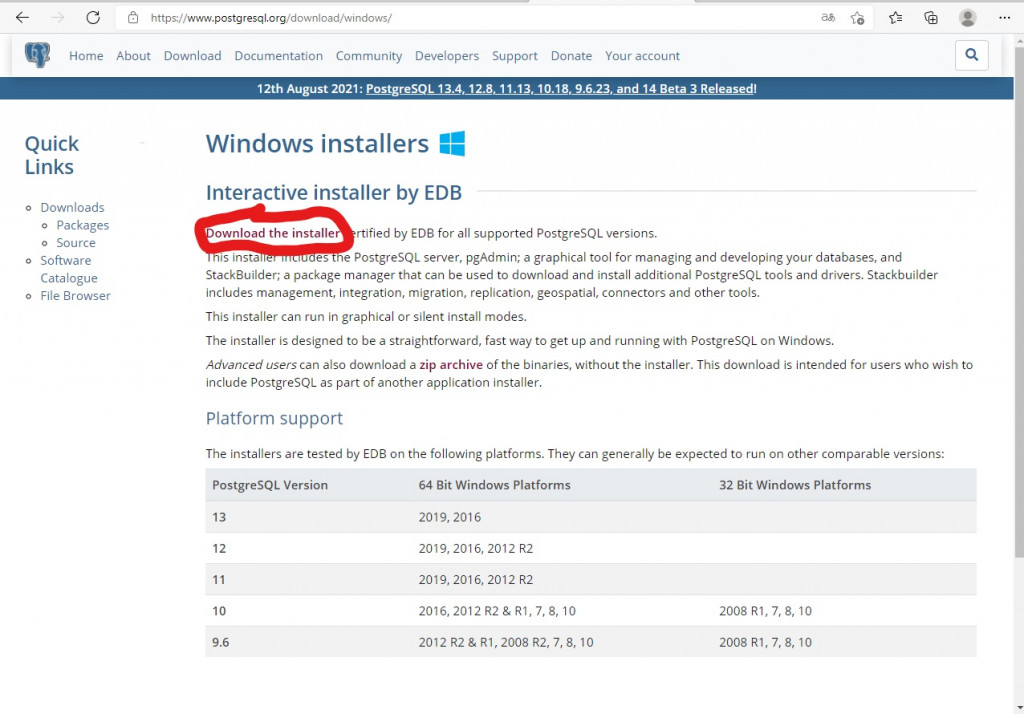Open Source in Quick Links
The image size is (1024, 714).
[76, 242]
